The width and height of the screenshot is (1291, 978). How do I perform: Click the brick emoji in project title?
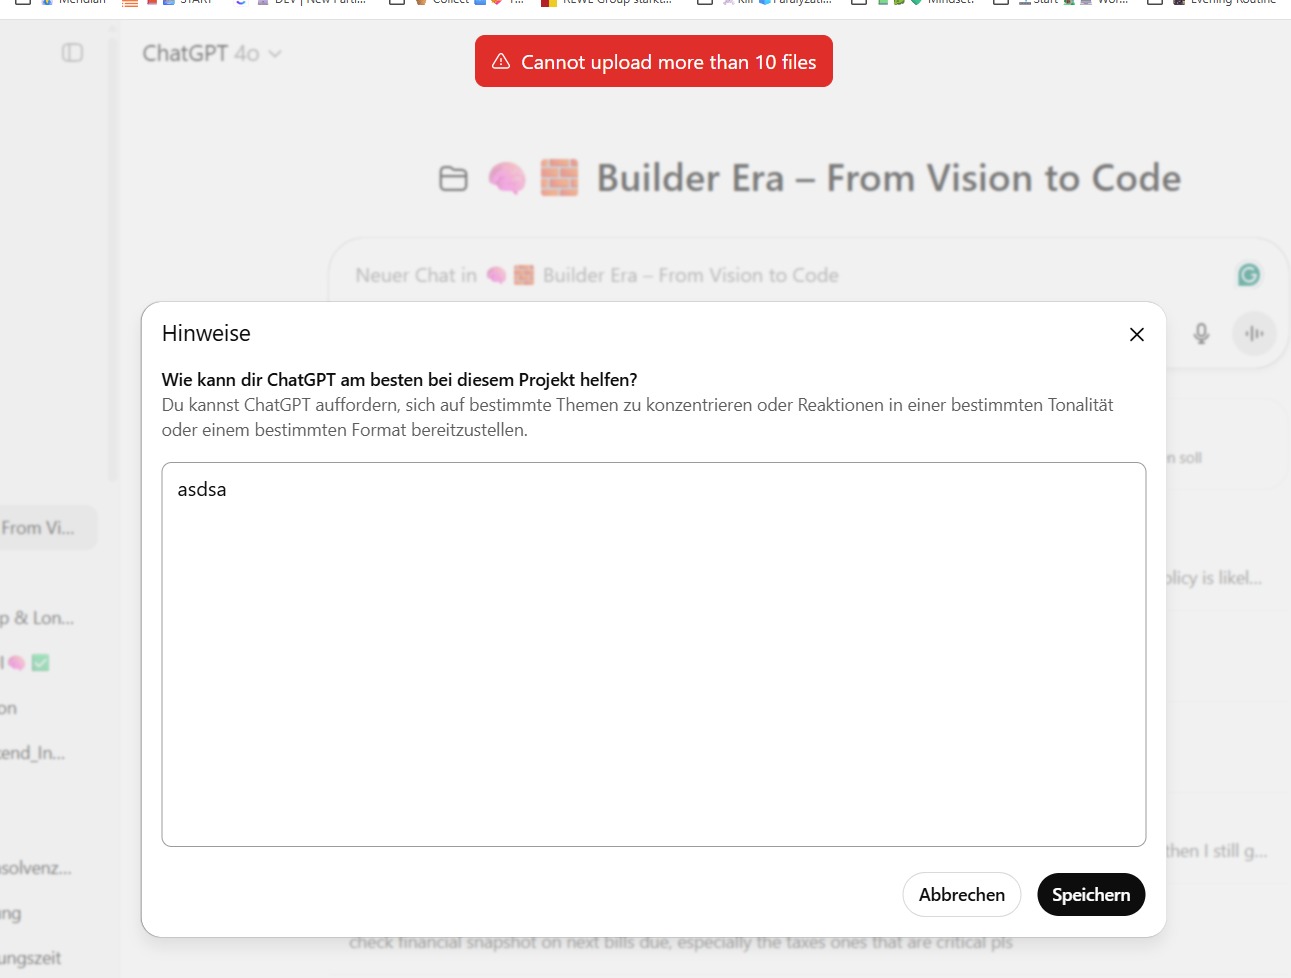(559, 178)
